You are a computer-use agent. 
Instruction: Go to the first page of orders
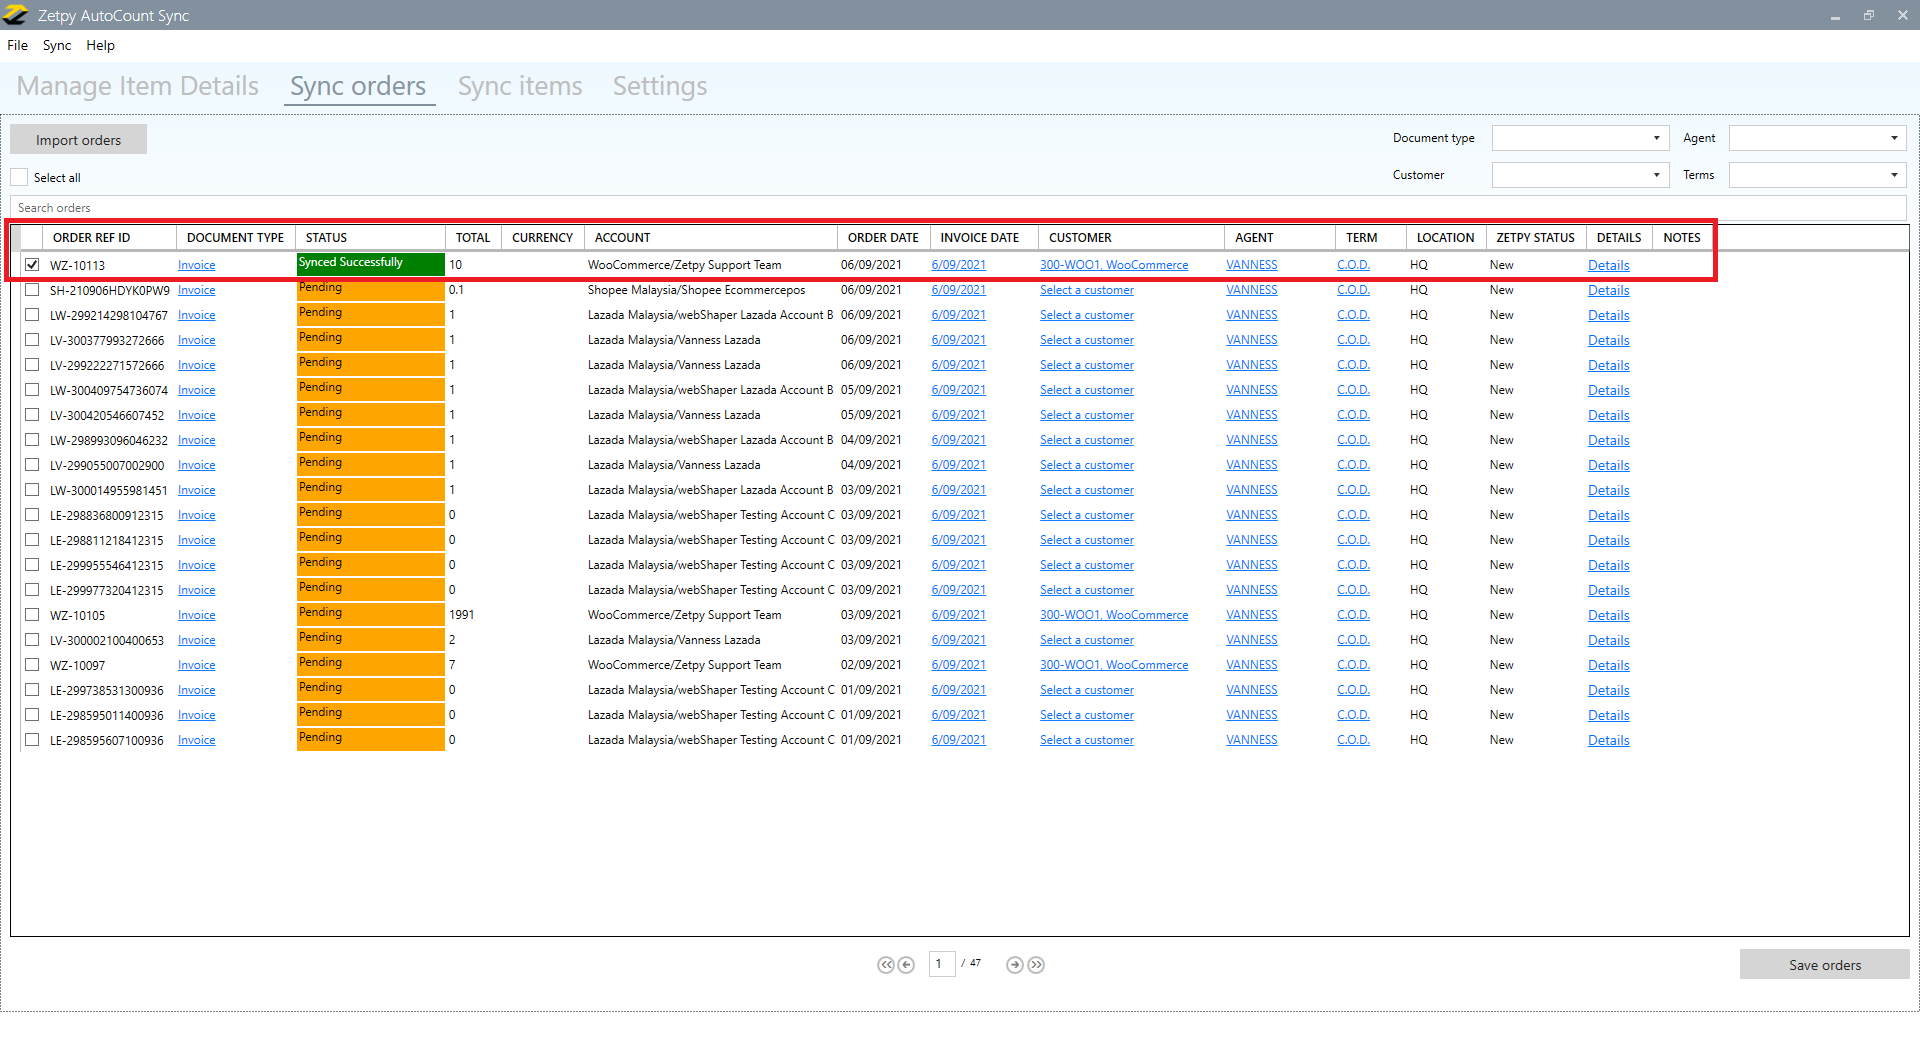885,965
